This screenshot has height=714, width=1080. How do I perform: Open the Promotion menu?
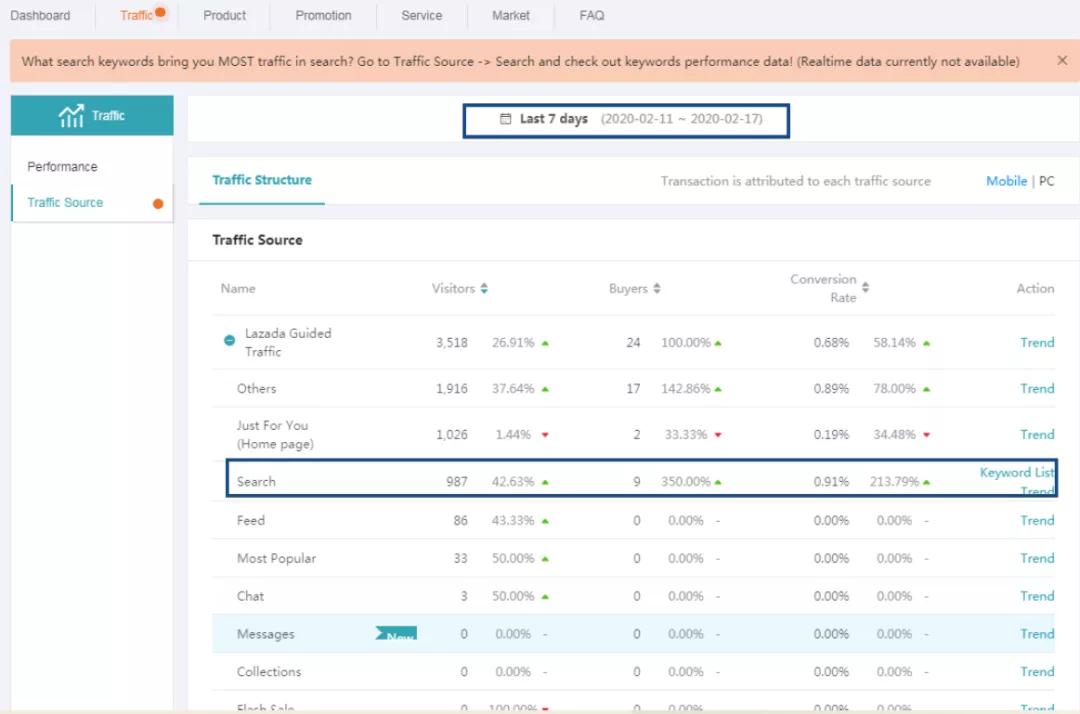click(x=323, y=16)
